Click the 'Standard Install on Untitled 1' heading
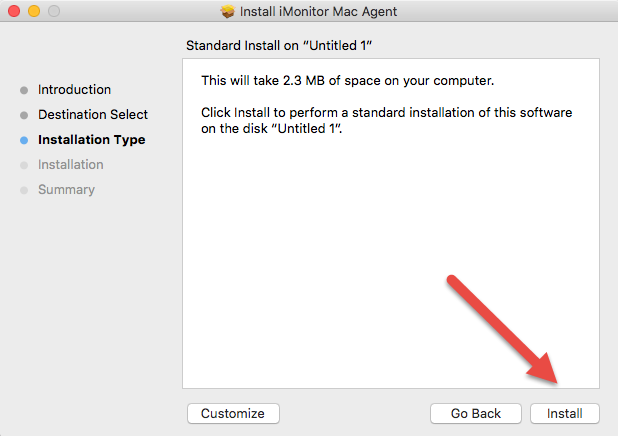 coord(279,45)
